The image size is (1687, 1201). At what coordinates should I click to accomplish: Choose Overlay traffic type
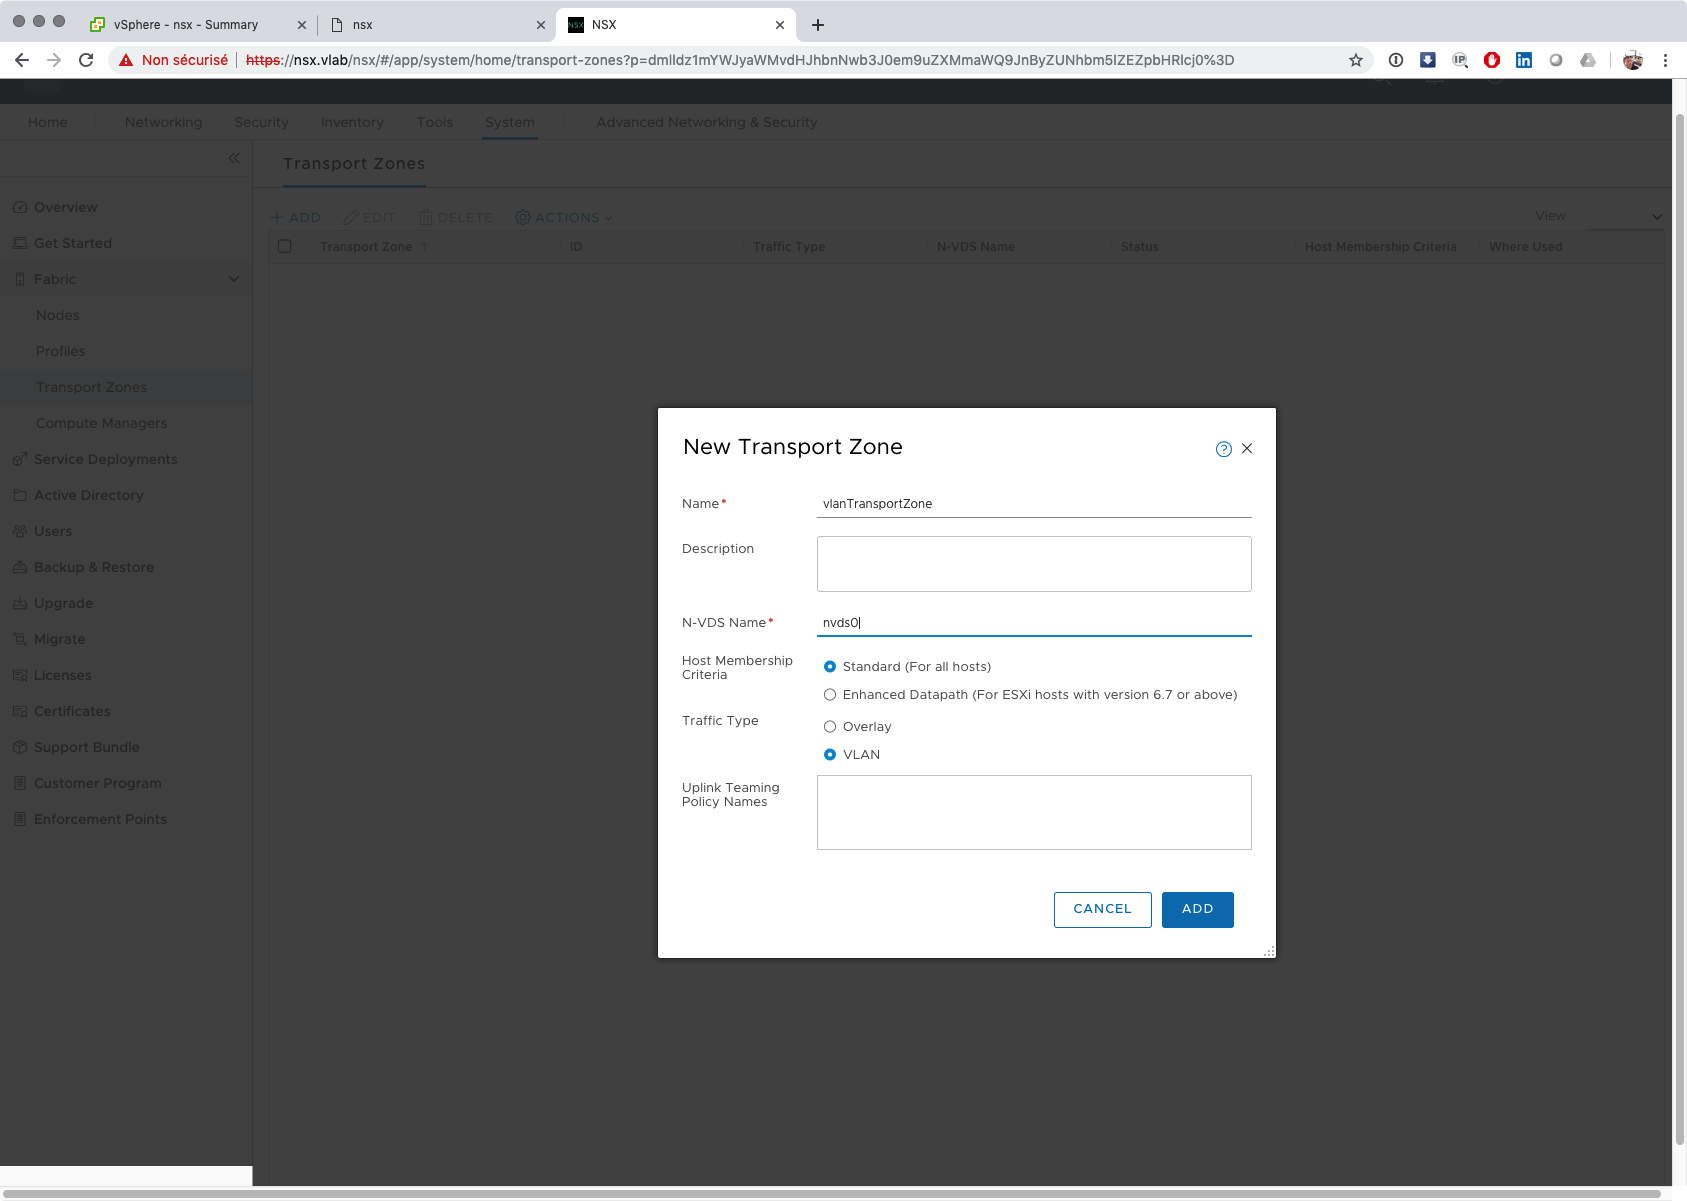click(830, 727)
